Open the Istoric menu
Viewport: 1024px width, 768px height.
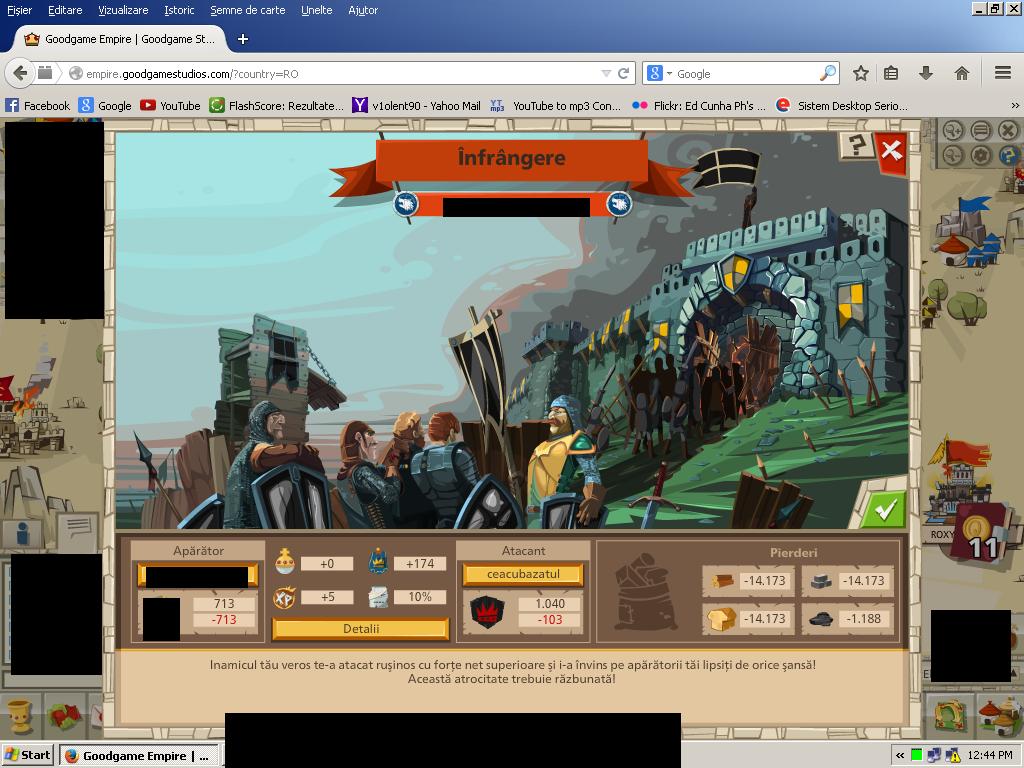pos(179,10)
